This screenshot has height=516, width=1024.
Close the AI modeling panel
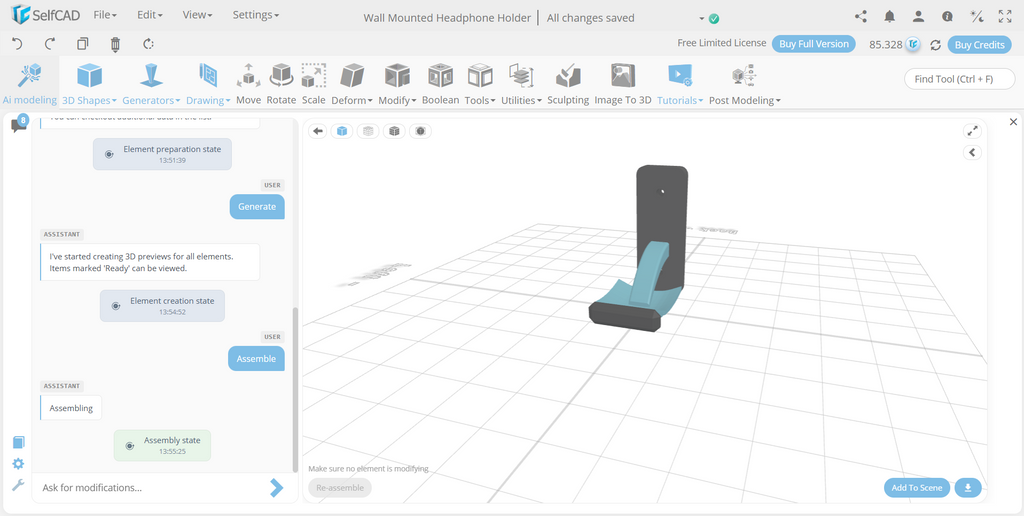[x=1014, y=121]
